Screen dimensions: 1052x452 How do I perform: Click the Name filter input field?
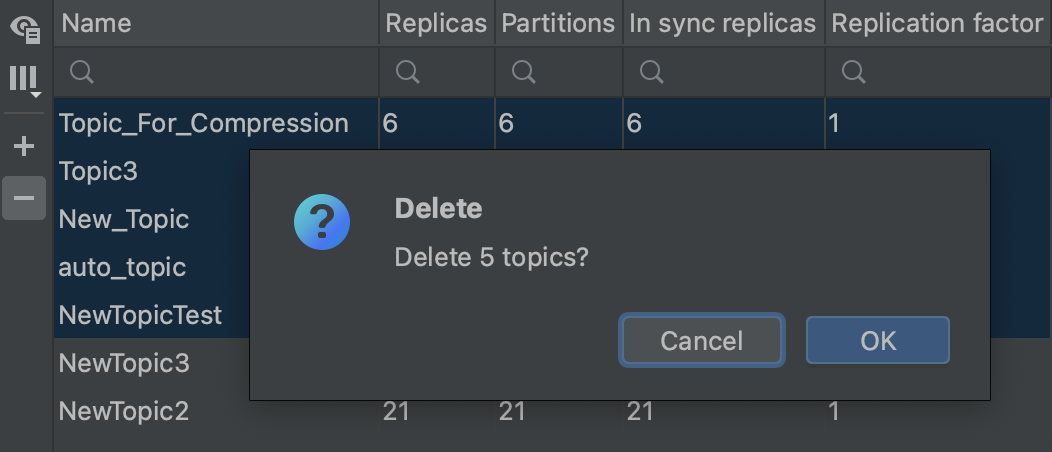(x=216, y=72)
